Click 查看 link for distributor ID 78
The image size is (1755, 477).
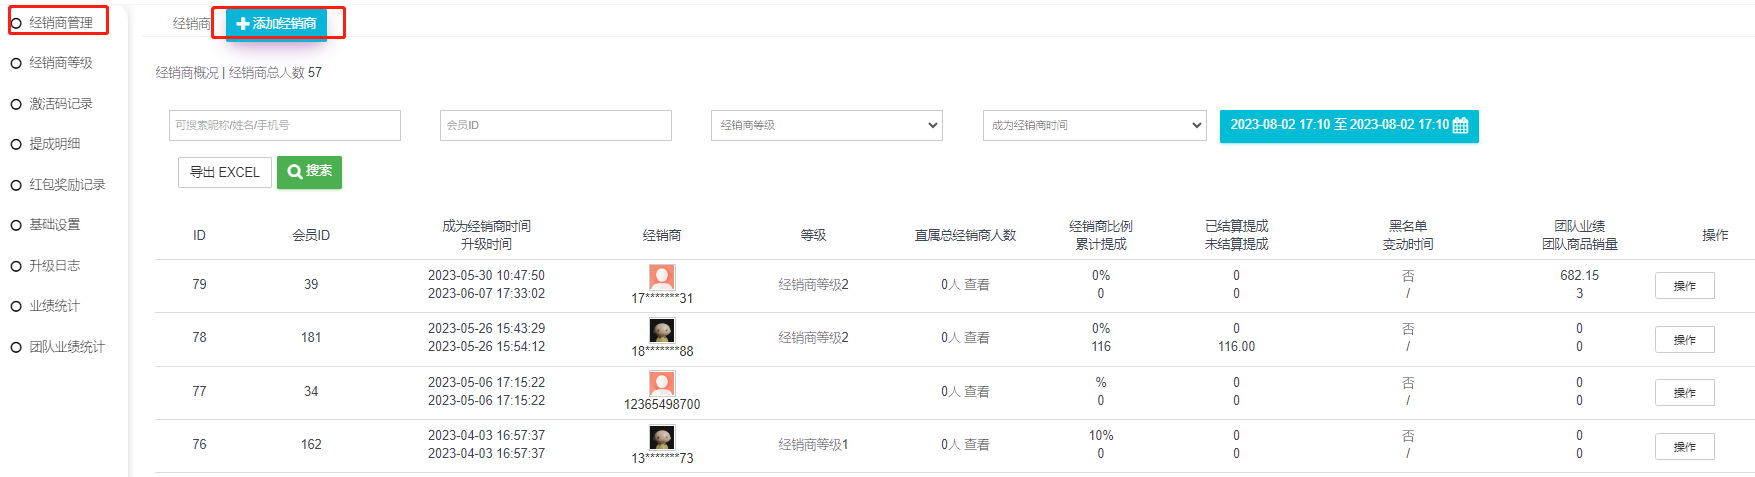(x=976, y=338)
